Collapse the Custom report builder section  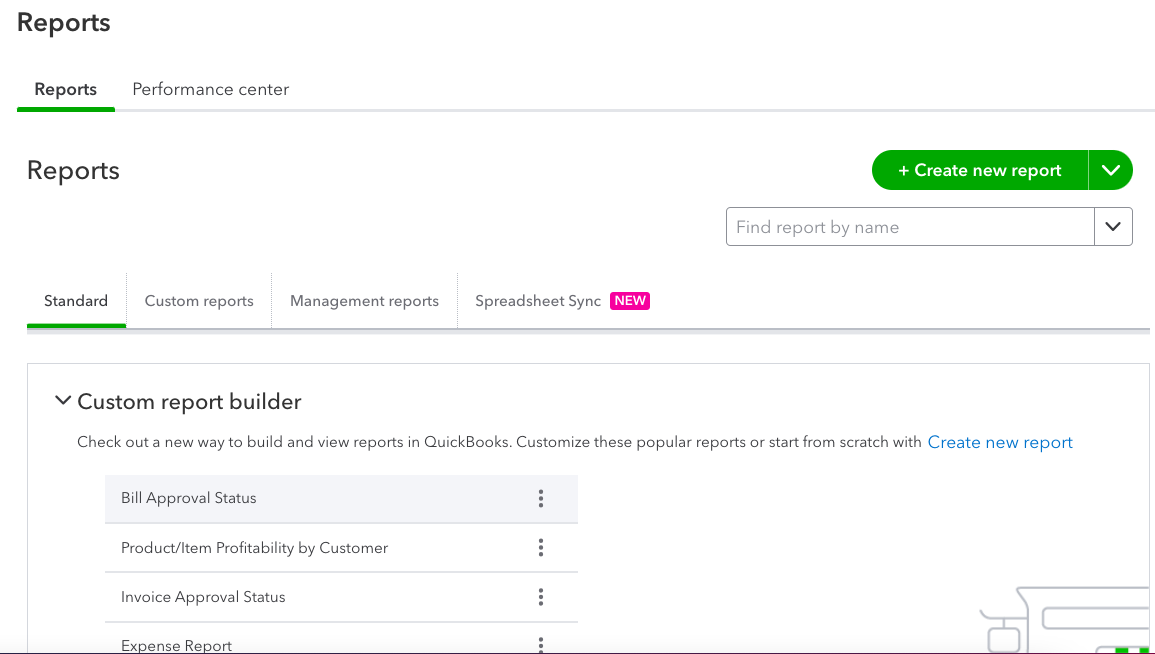click(x=63, y=401)
